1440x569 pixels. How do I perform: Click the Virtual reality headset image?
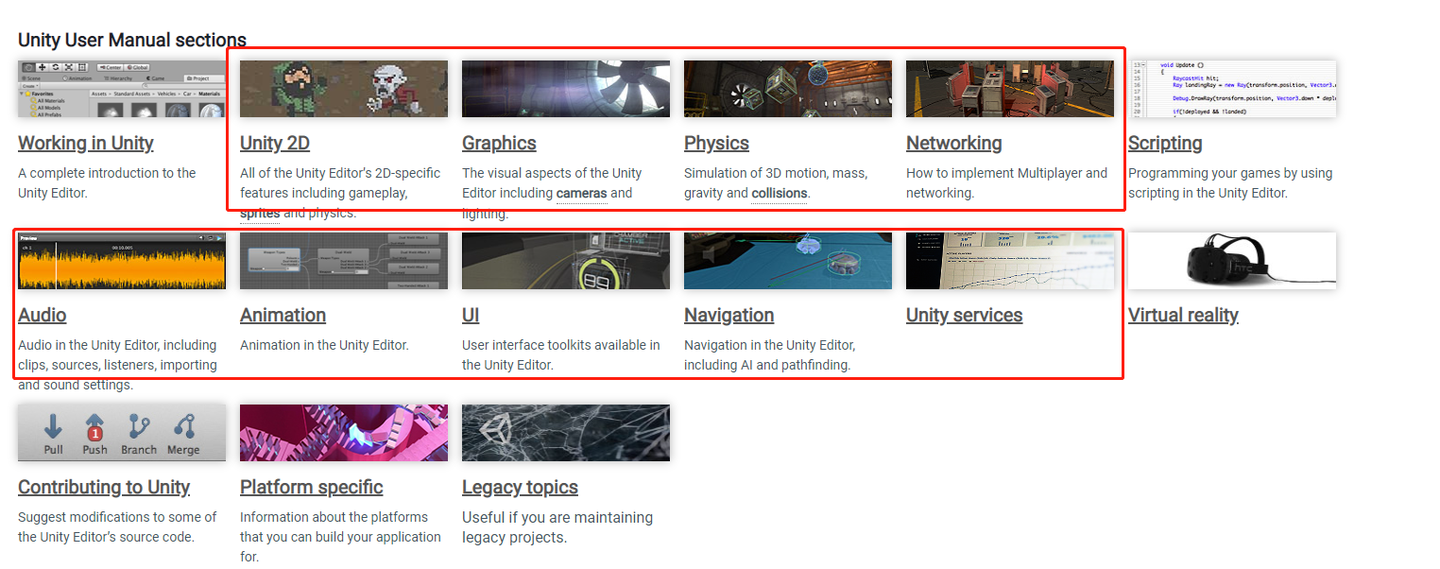[x=1231, y=261]
